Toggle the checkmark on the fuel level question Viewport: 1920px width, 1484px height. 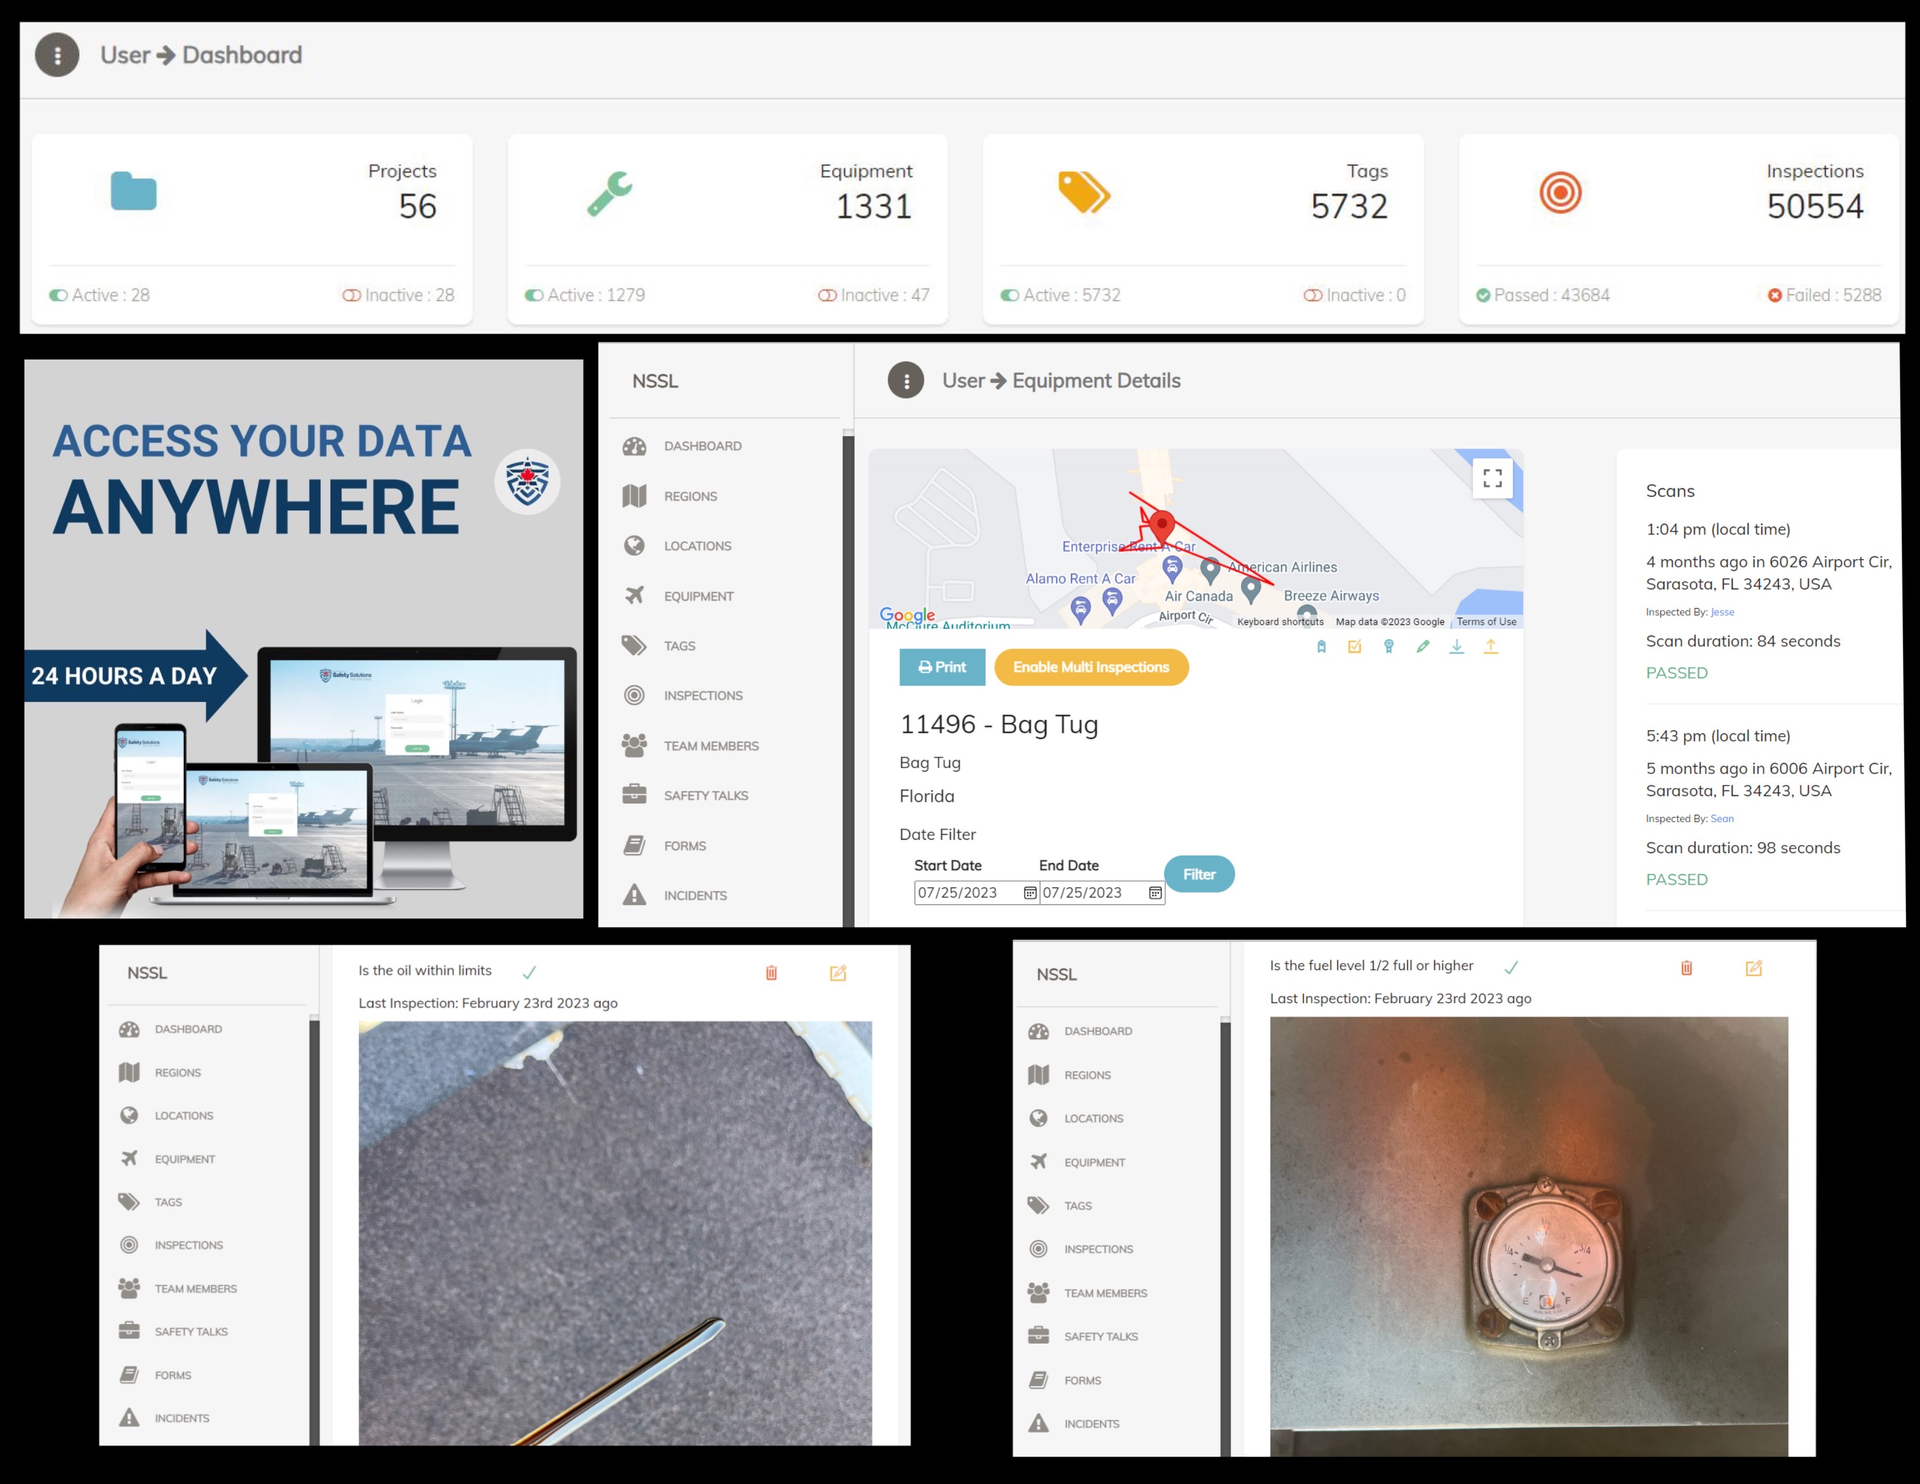[1513, 967]
